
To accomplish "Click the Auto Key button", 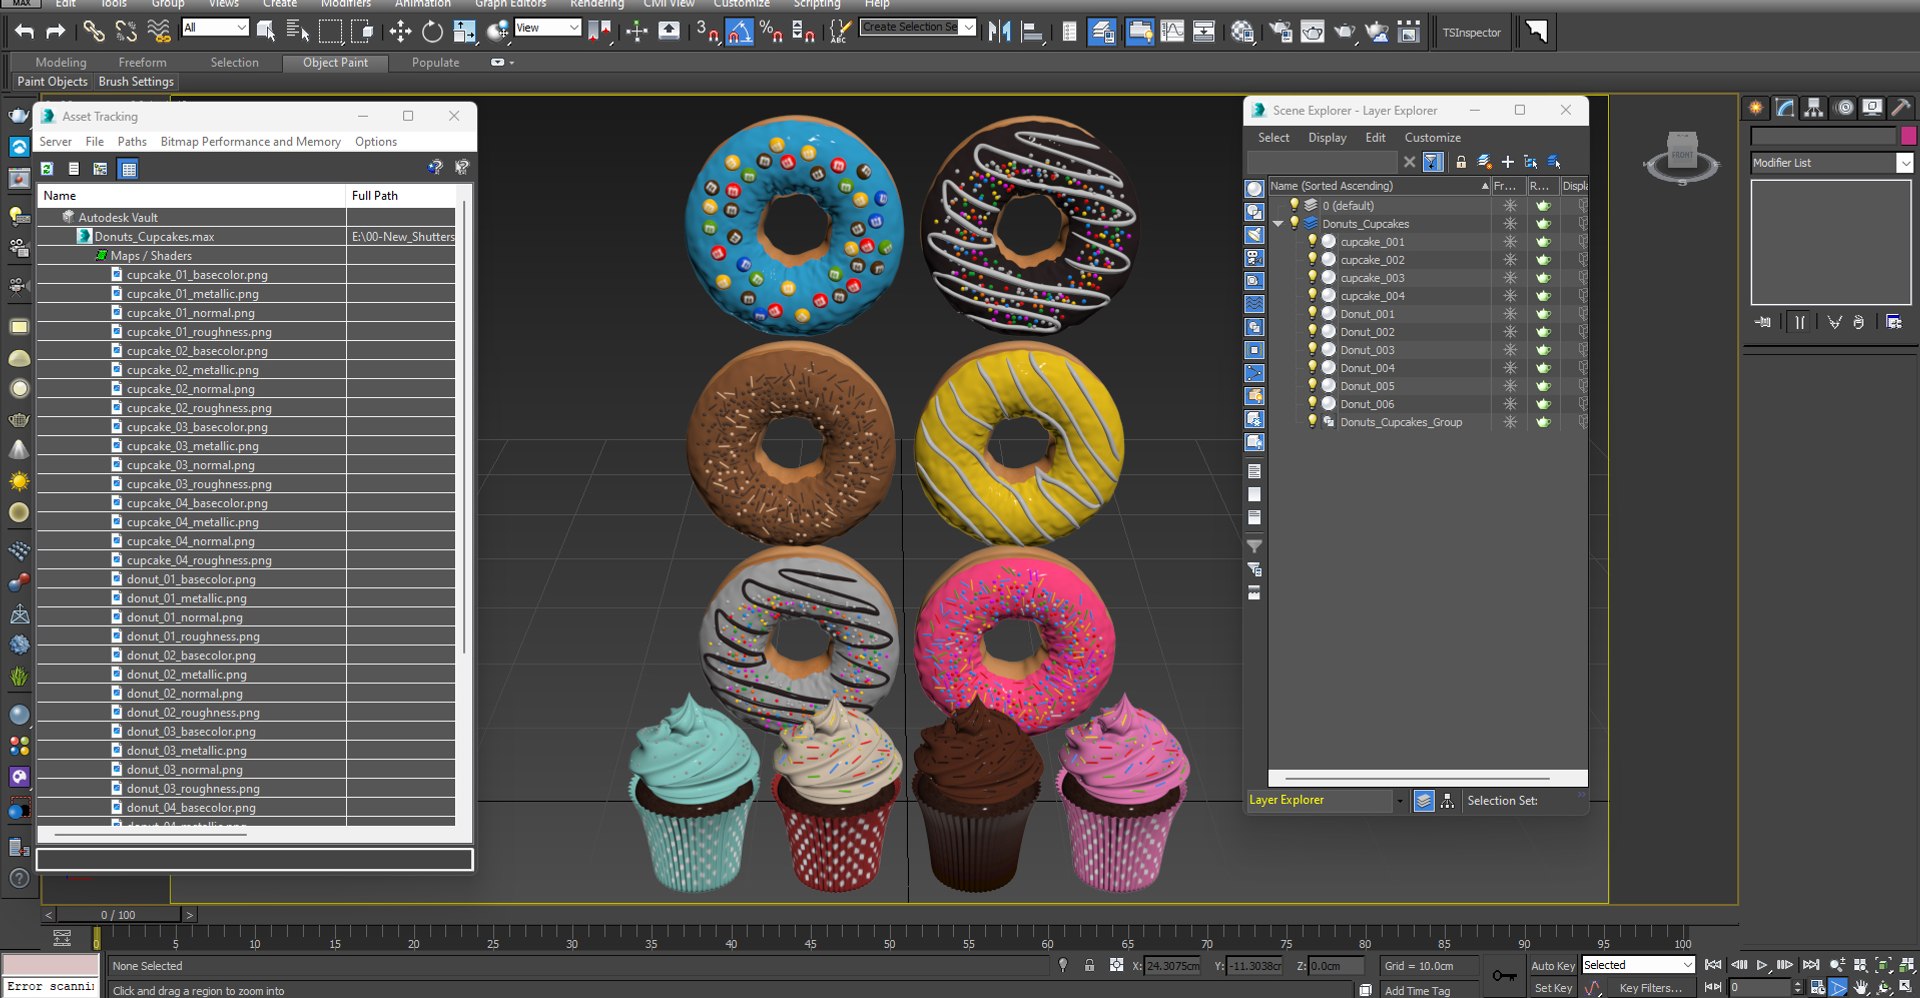I will pyautogui.click(x=1552, y=966).
